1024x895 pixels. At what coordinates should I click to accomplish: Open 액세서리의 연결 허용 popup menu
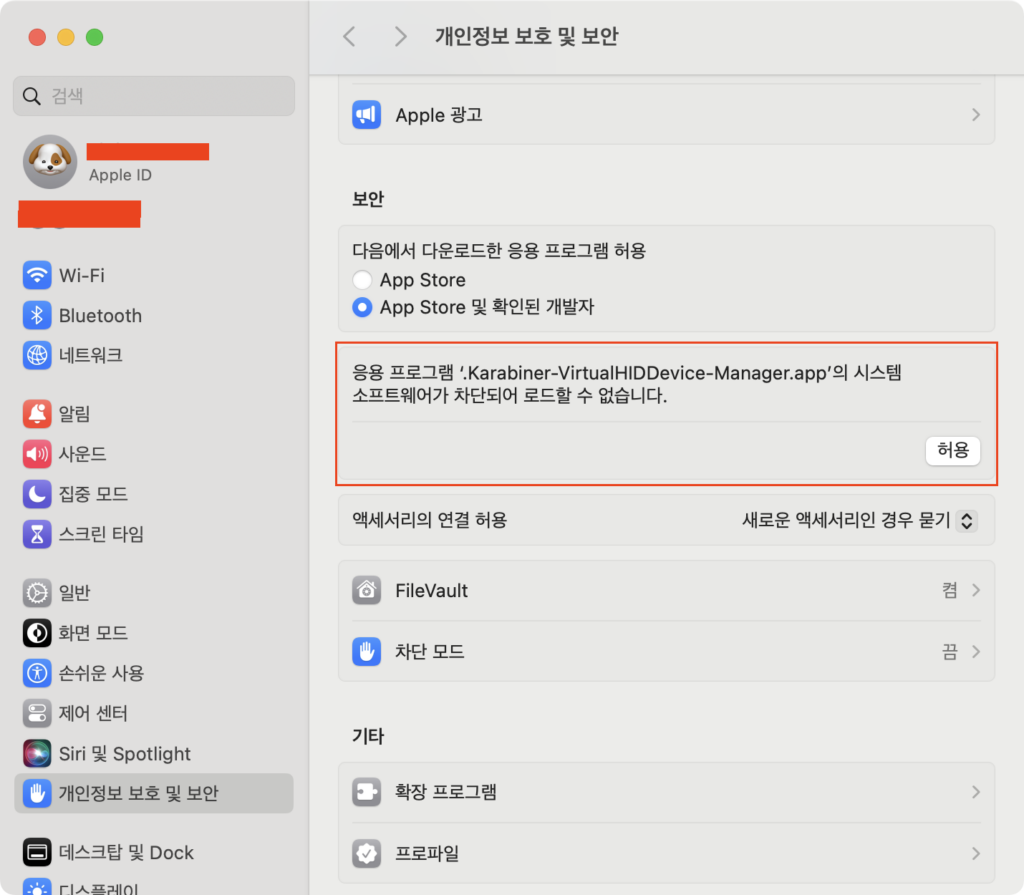(967, 521)
